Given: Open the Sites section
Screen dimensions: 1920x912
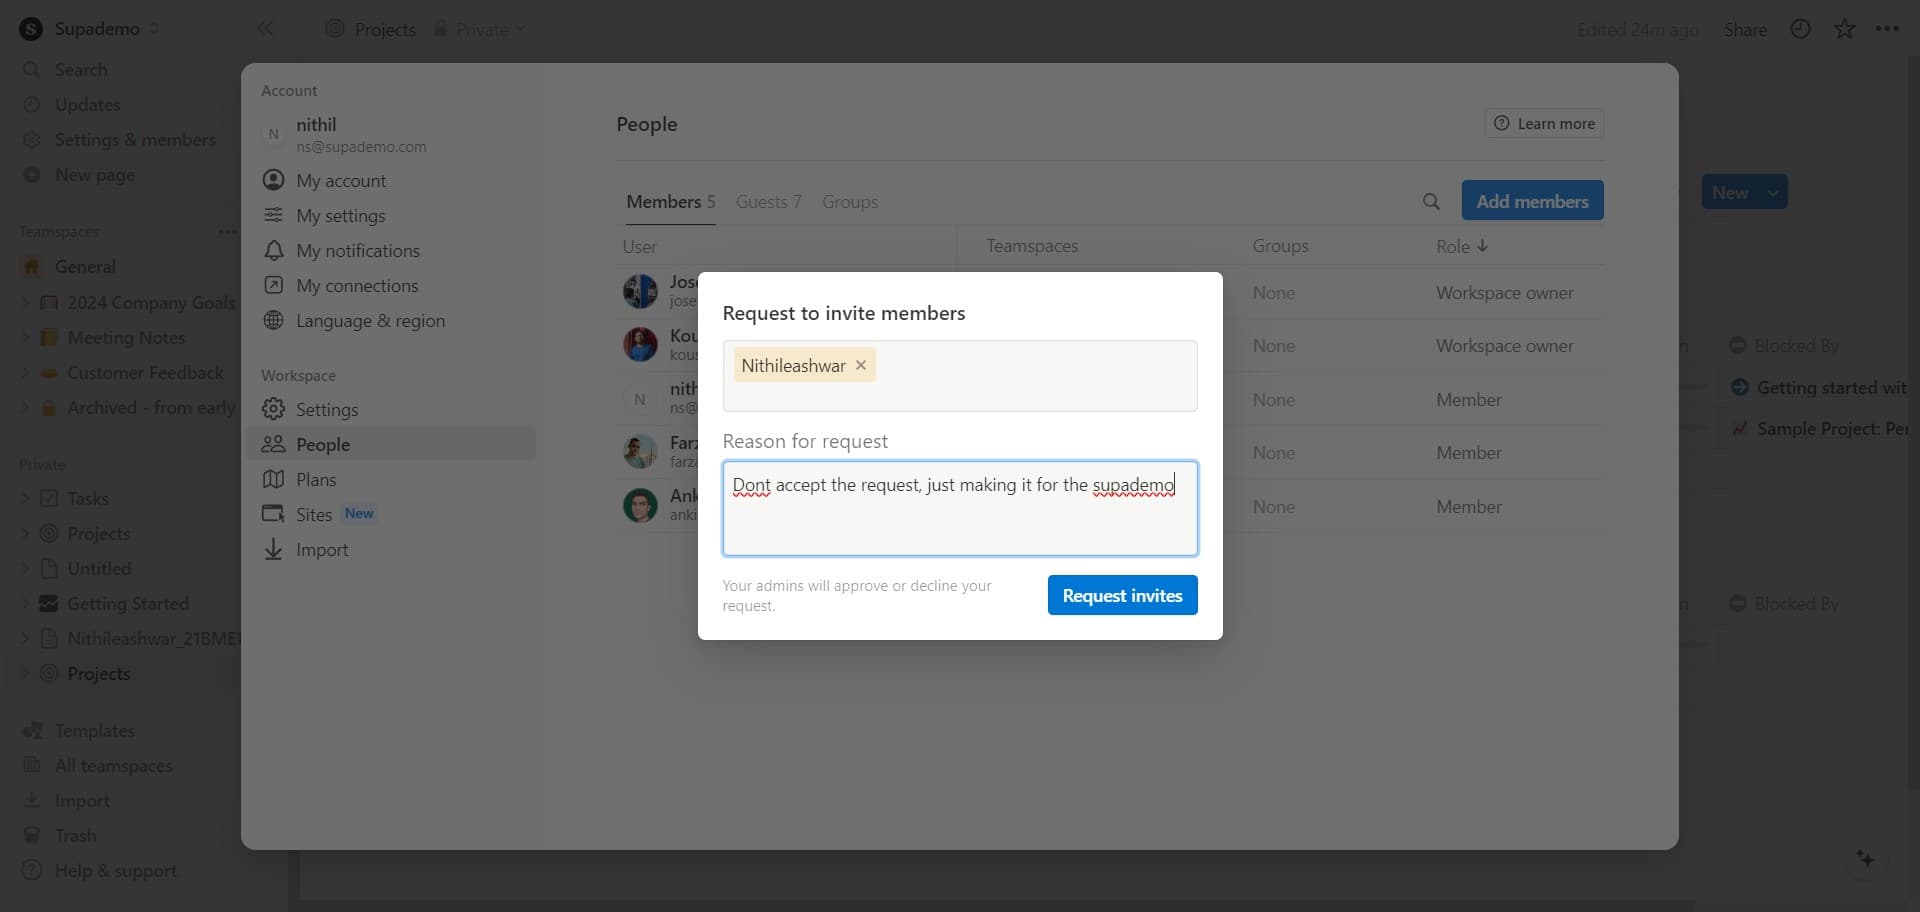Looking at the screenshot, I should pyautogui.click(x=313, y=513).
